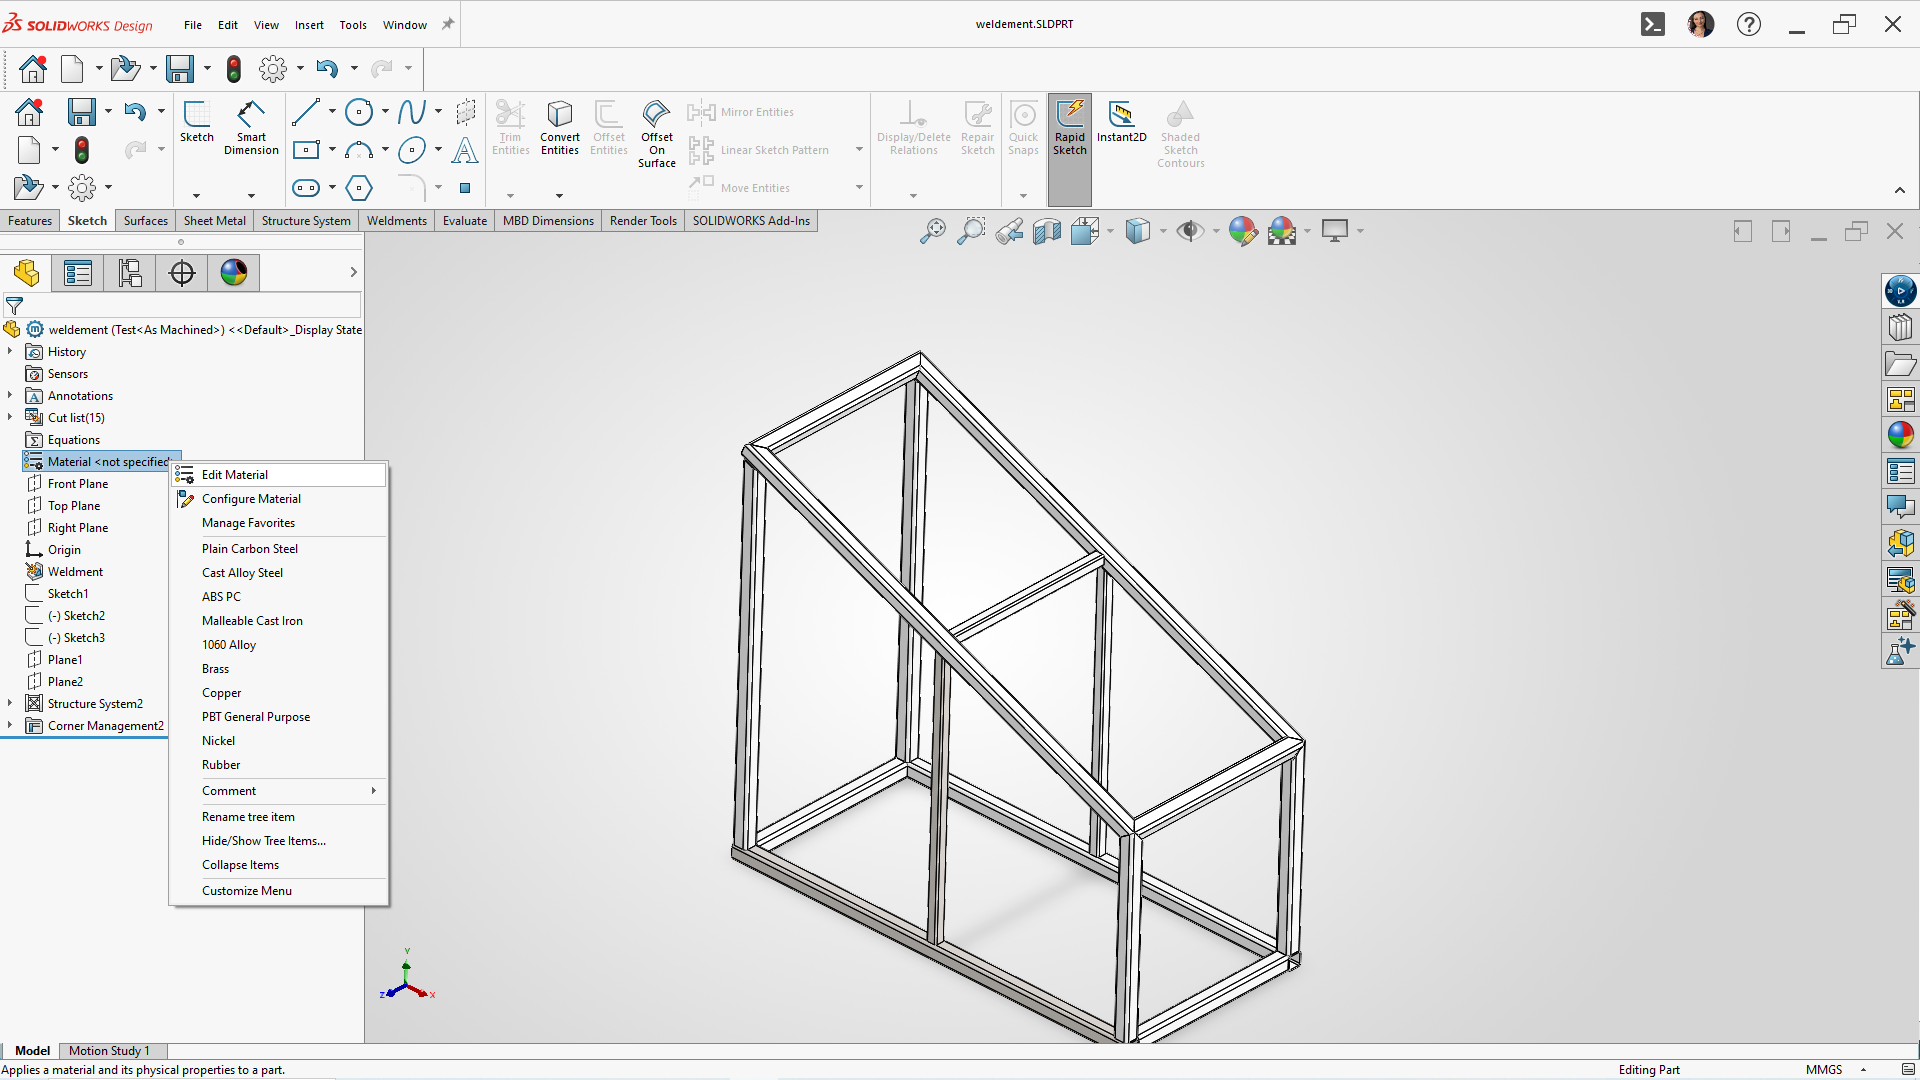This screenshot has width=1920, height=1080.
Task: Toggle the Rapid Sketch button
Action: pyautogui.click(x=1069, y=128)
